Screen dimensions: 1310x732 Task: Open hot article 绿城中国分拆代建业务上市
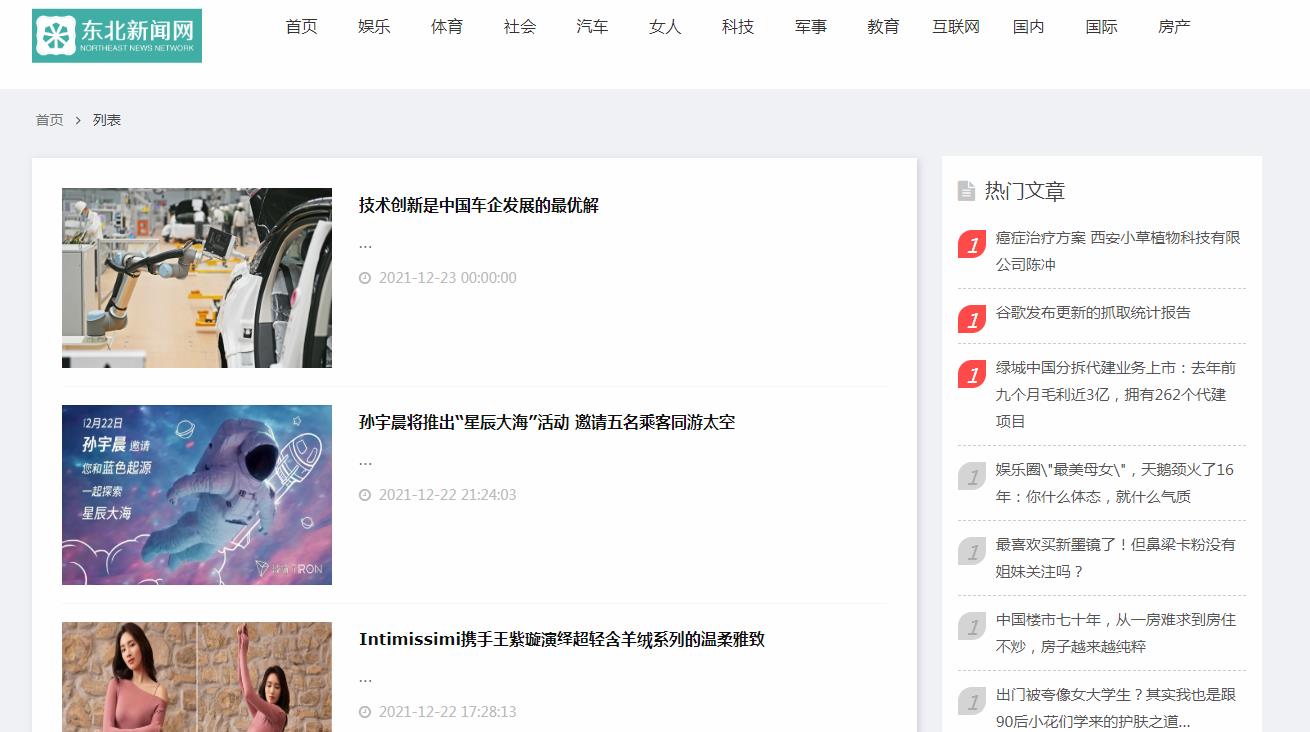point(1116,394)
